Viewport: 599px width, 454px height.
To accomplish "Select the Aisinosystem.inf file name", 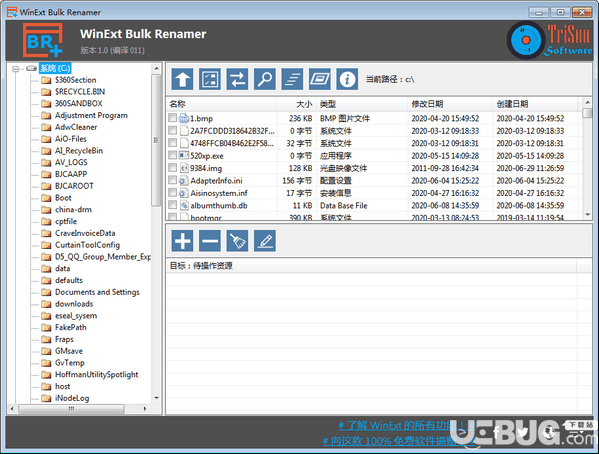I will (x=219, y=193).
